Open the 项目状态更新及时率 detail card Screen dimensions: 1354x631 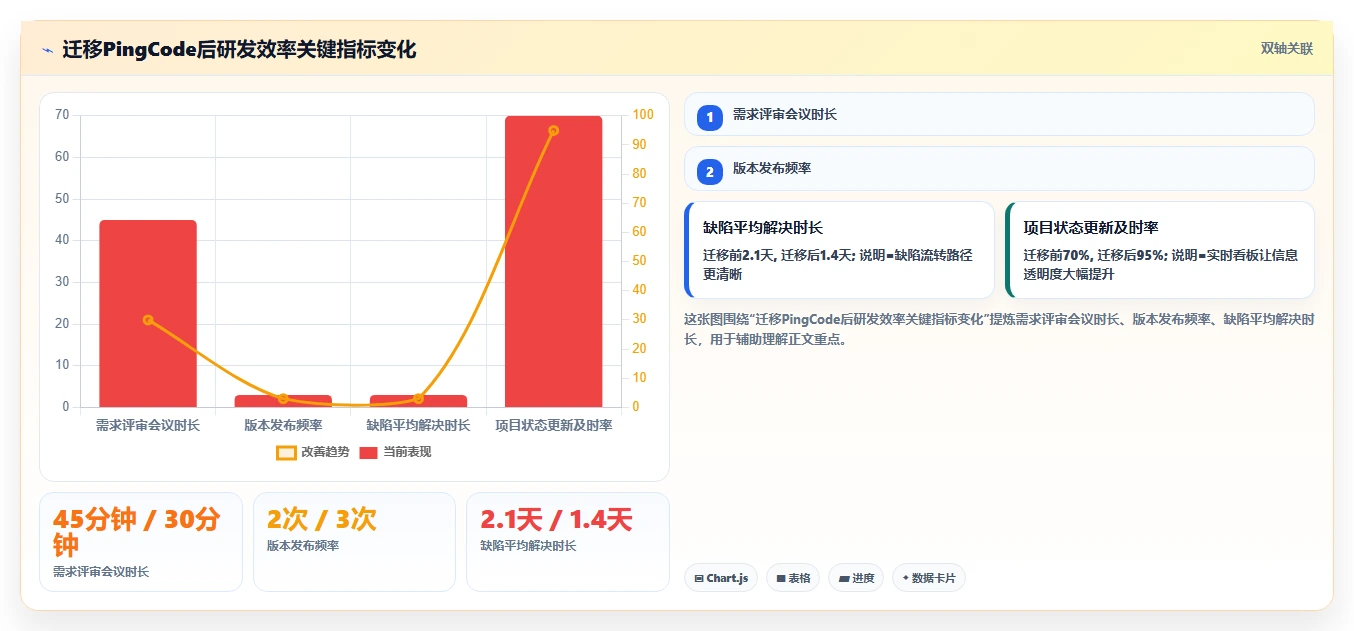tap(1160, 250)
